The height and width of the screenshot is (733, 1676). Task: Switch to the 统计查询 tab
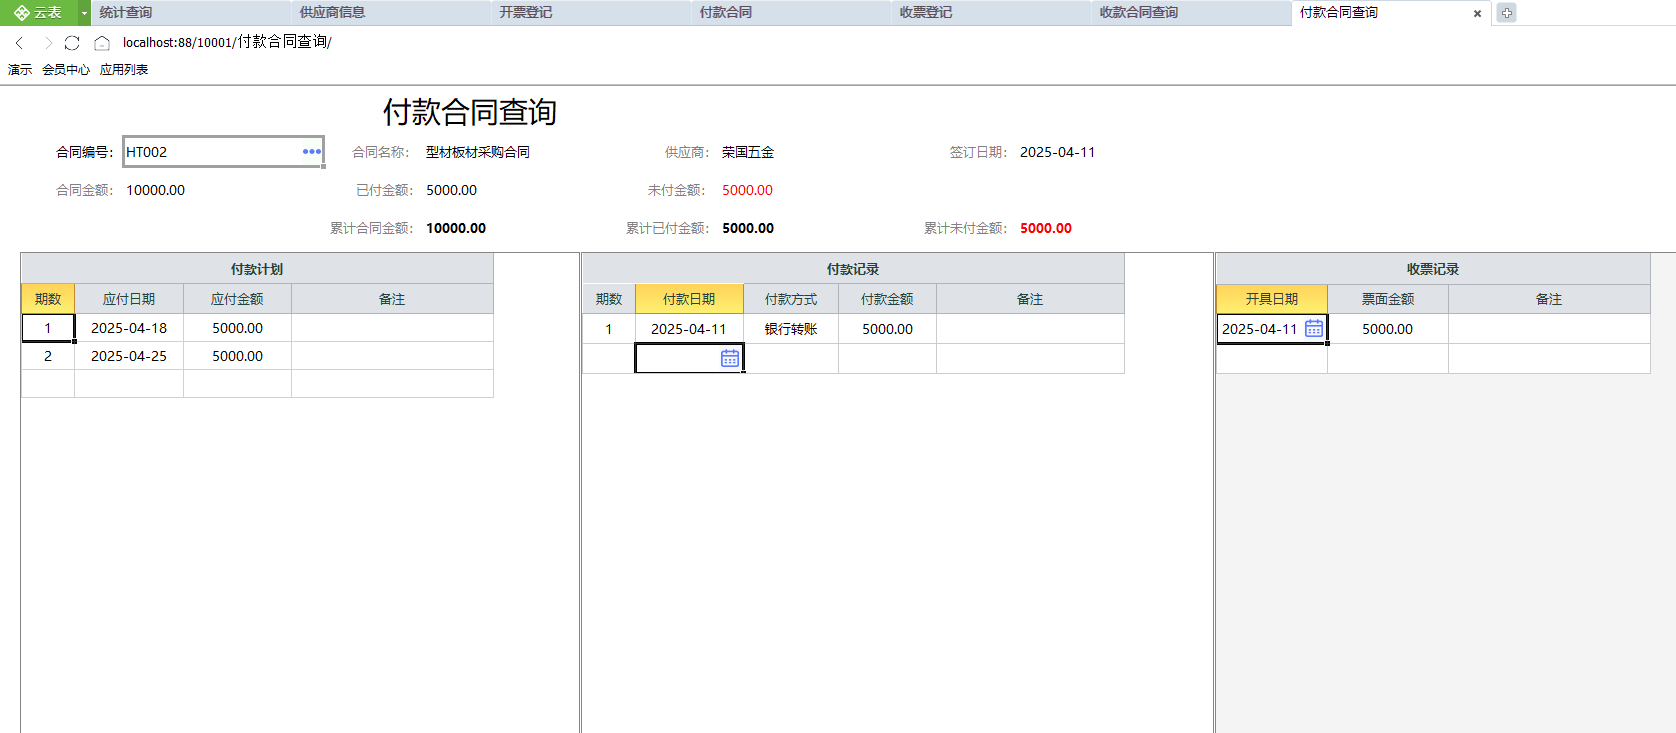[191, 13]
